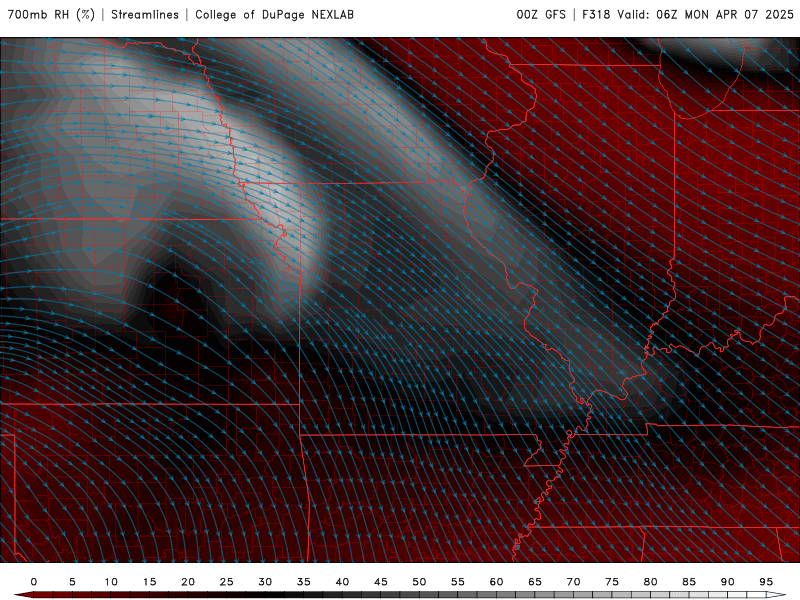The image size is (800, 600).
Task: Click the "F318" forecast hour text
Action: coord(596,14)
